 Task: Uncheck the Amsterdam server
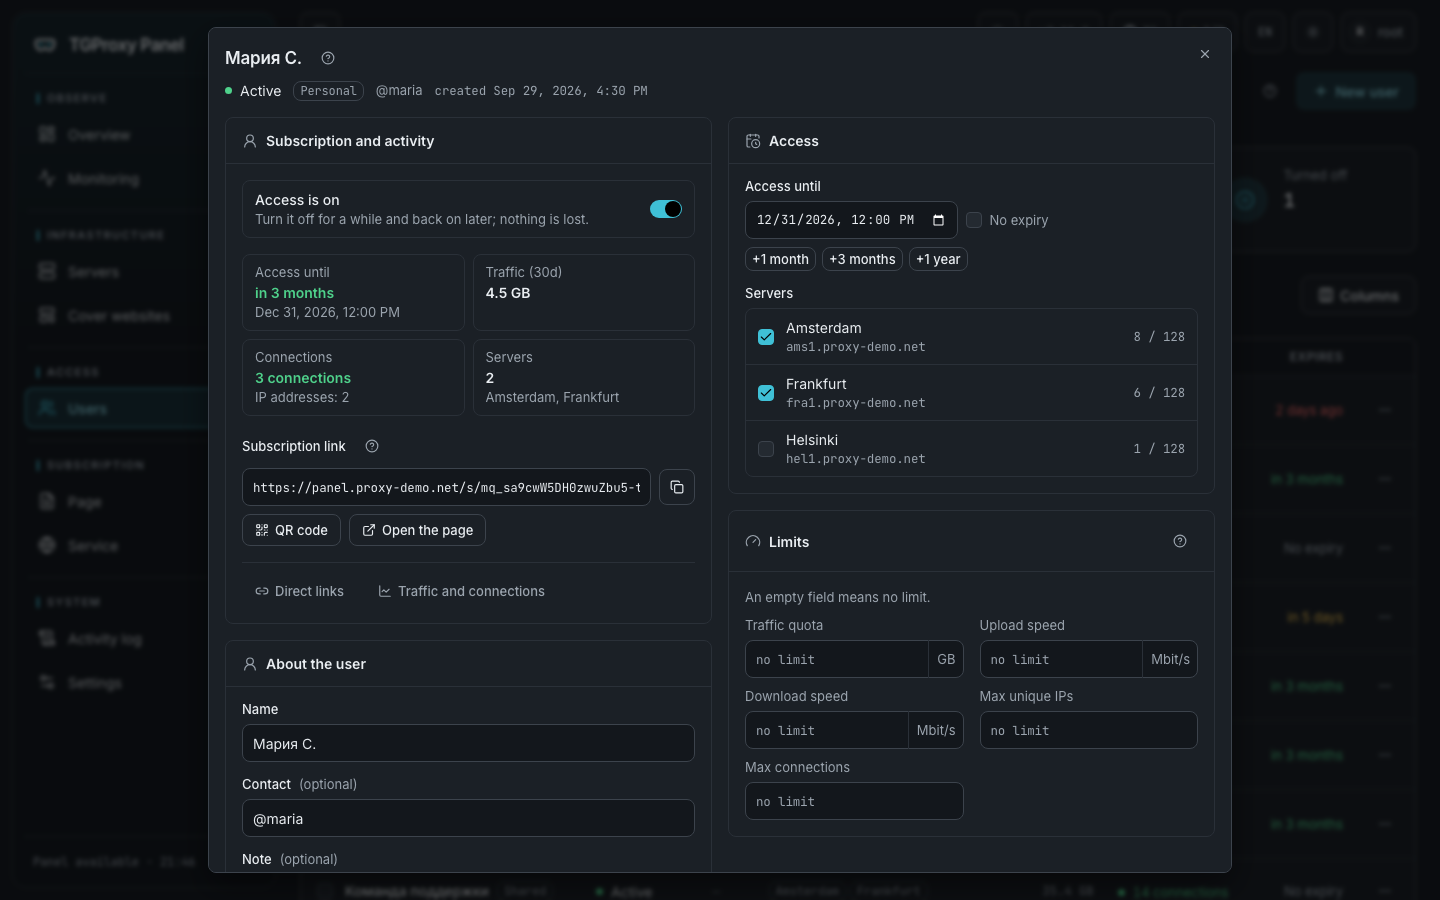pyautogui.click(x=766, y=337)
